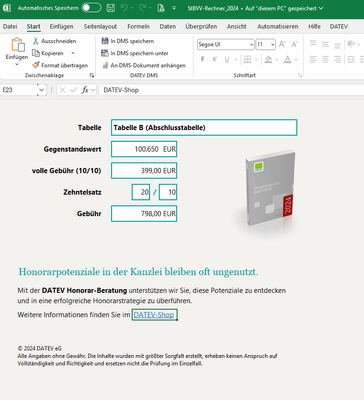
Task: Open the DATEV ribbon tab
Action: pos(339,26)
